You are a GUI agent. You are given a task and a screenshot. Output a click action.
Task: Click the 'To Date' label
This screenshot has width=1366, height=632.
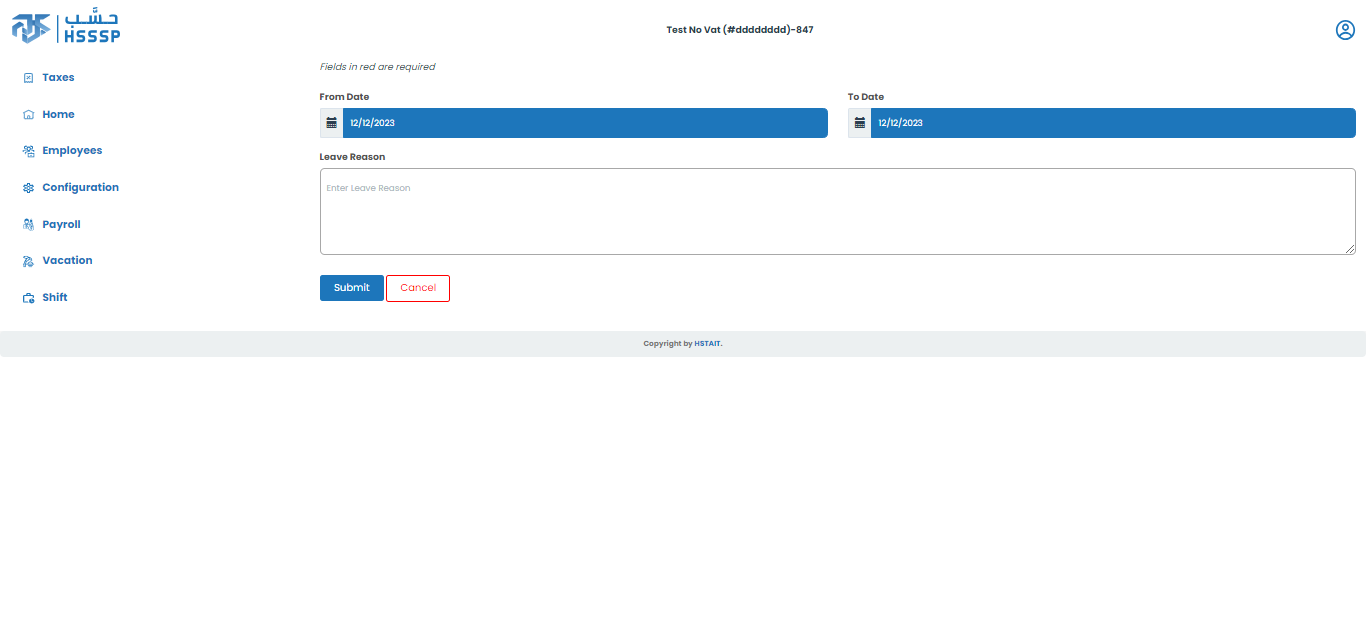click(x=866, y=97)
